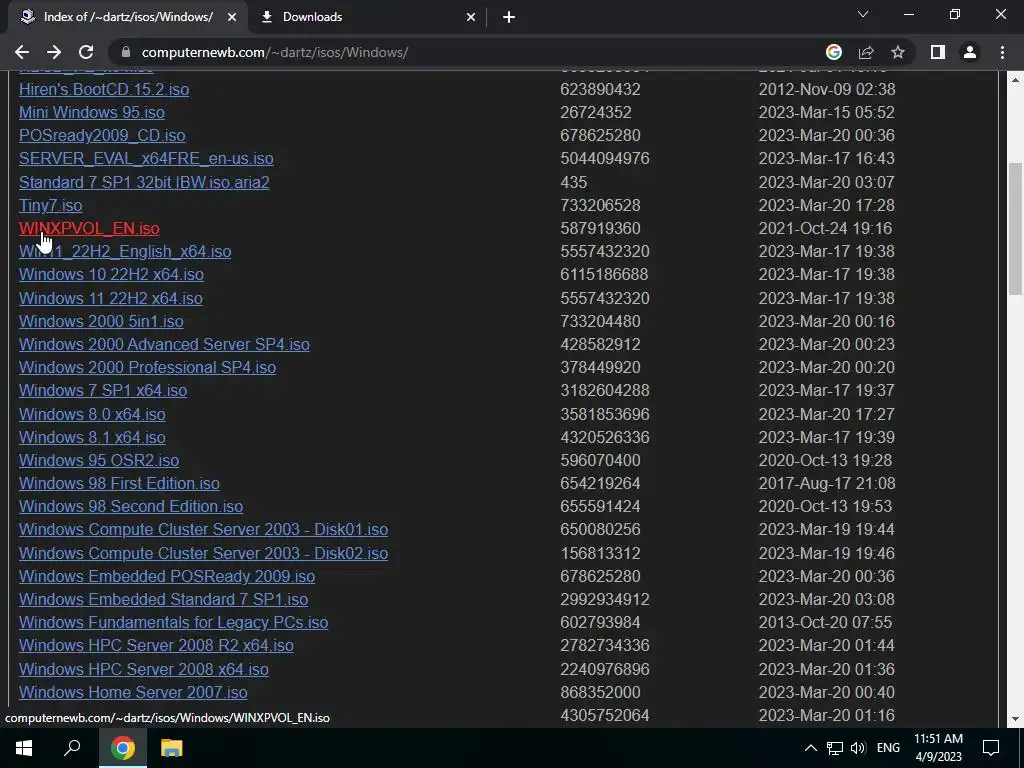The image size is (1024, 768).
Task: Click the scrollbar up arrow
Action: (1015, 80)
